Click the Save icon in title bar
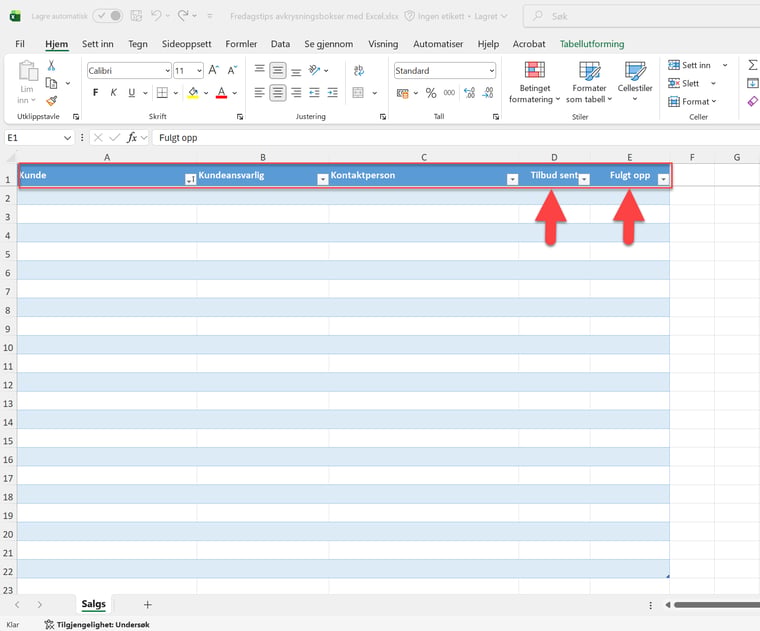Screen dimensions: 760x631 click(137, 16)
